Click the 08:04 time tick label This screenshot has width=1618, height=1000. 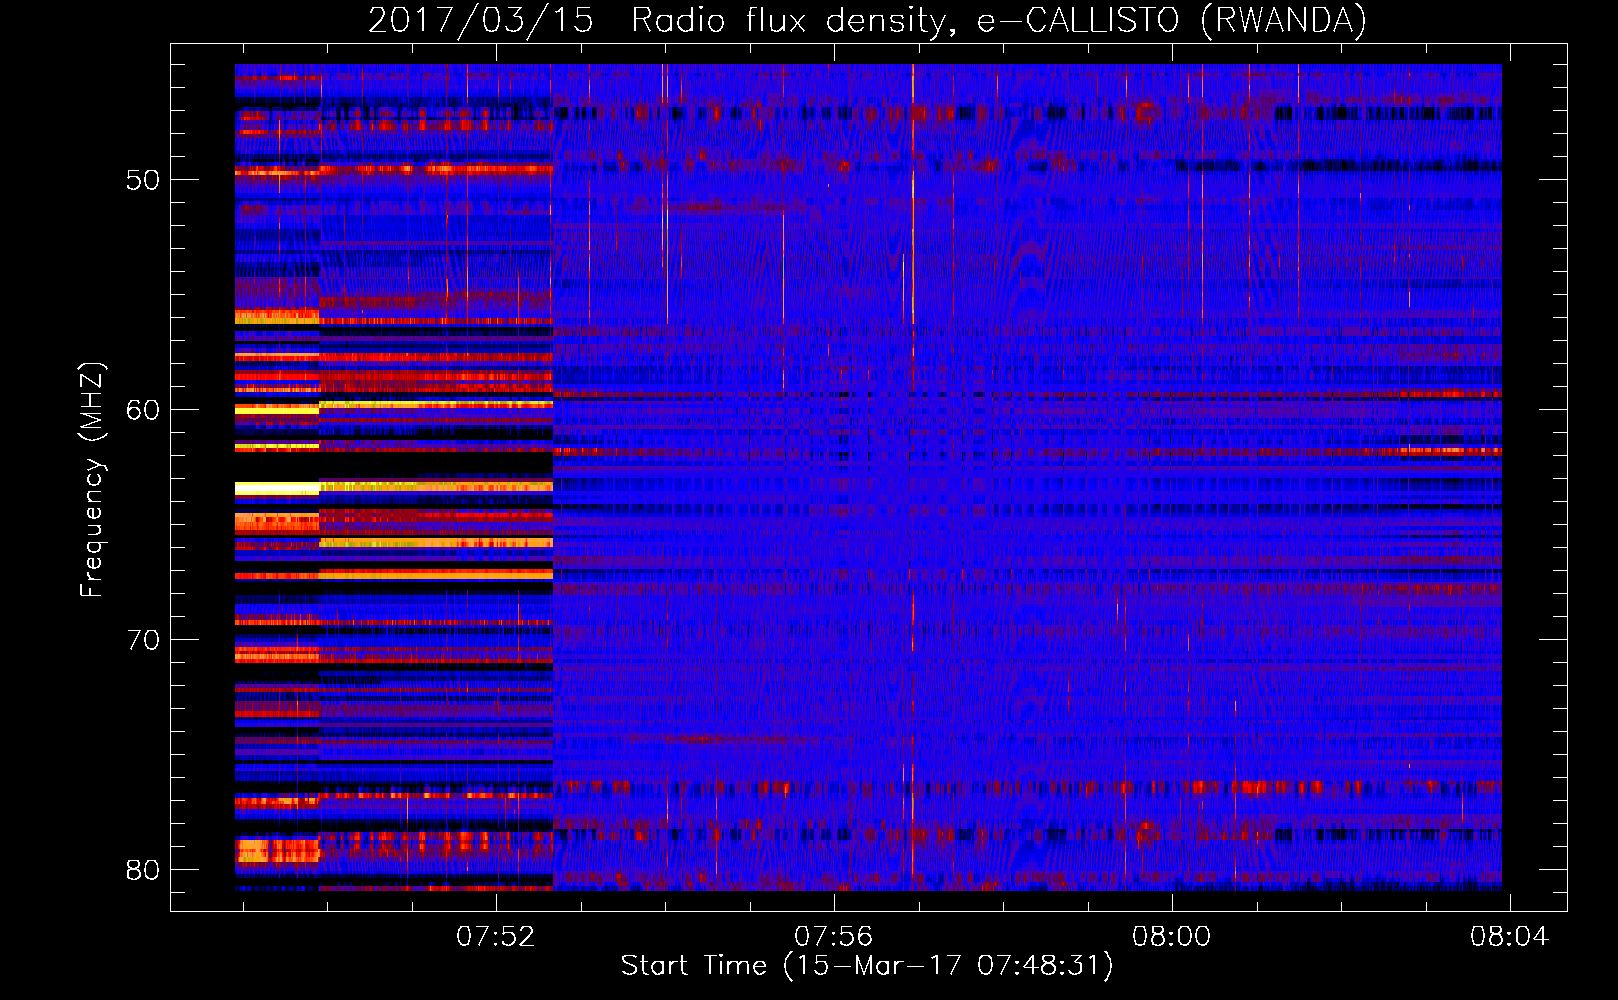[x=1509, y=937]
